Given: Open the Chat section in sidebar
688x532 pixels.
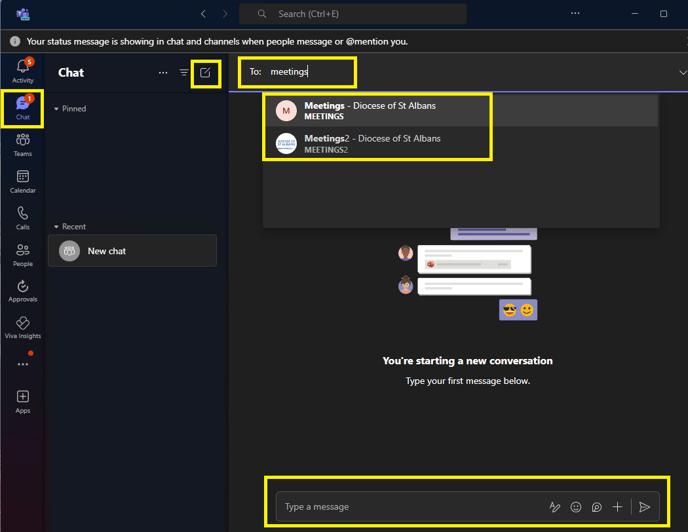Looking at the screenshot, I should tap(22, 108).
